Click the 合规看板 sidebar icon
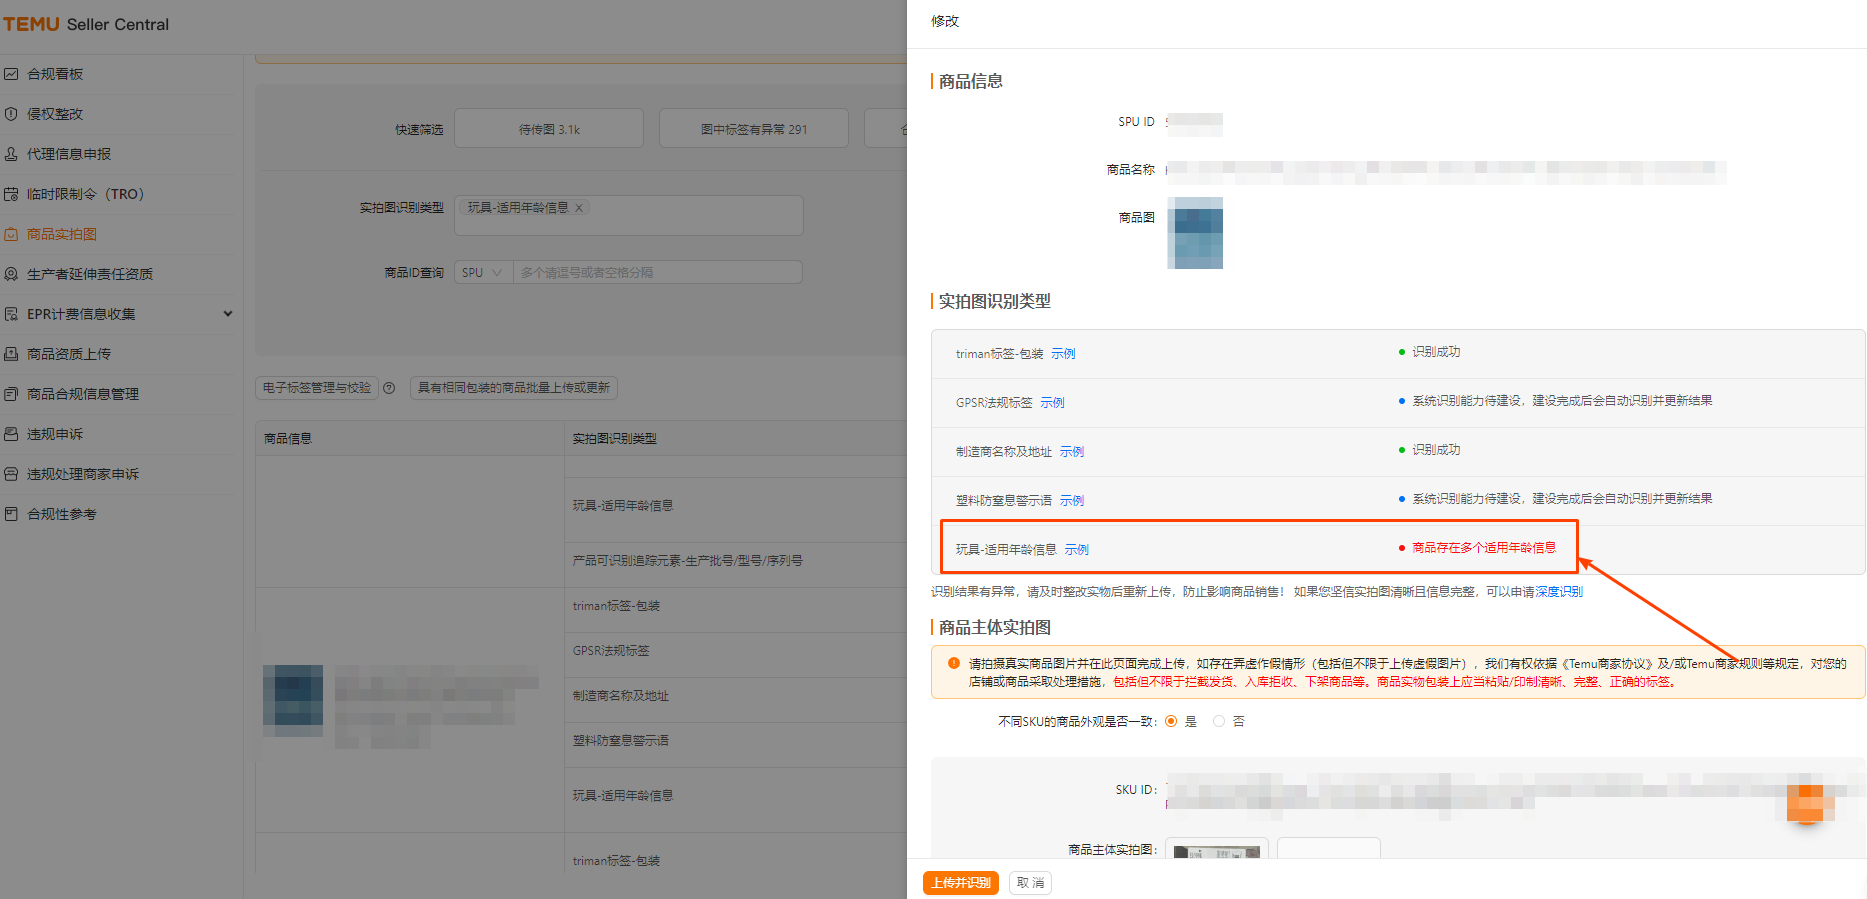Screen dimensions: 1867x899 11,74
